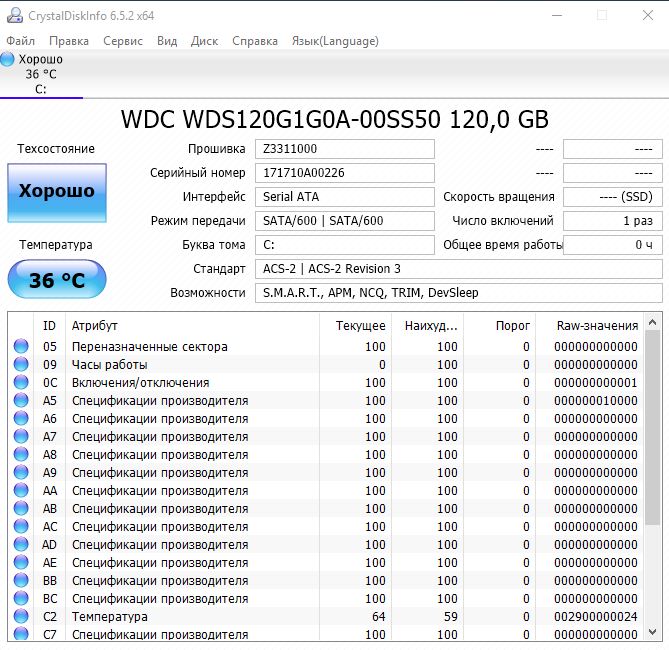The image size is (669, 650).
Task: Click the blue Хорошо health status button
Action: pos(57,192)
